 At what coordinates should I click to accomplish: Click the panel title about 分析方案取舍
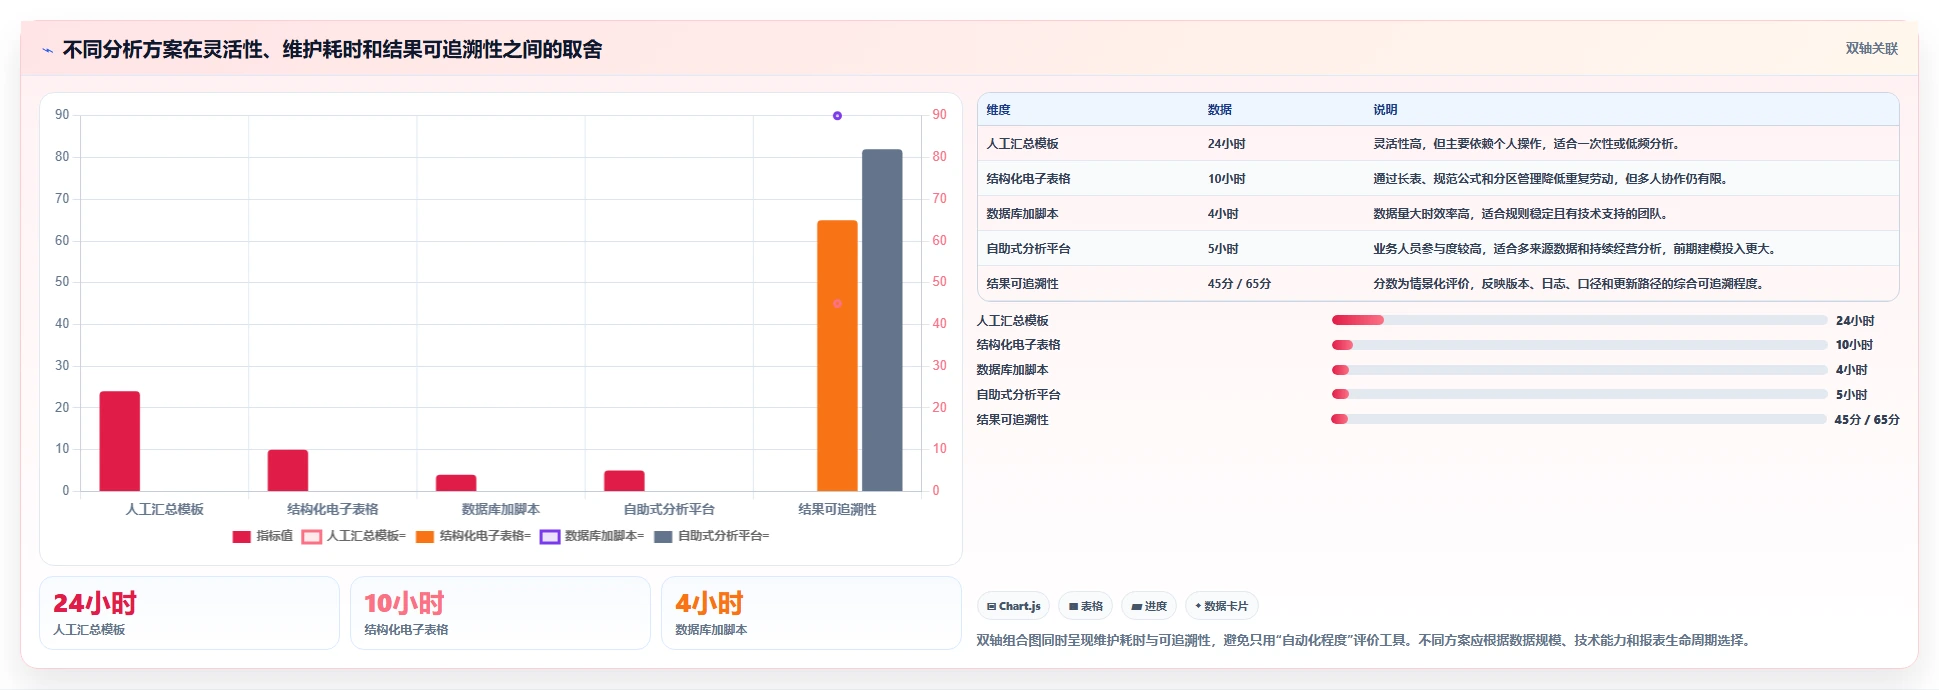coord(332,50)
